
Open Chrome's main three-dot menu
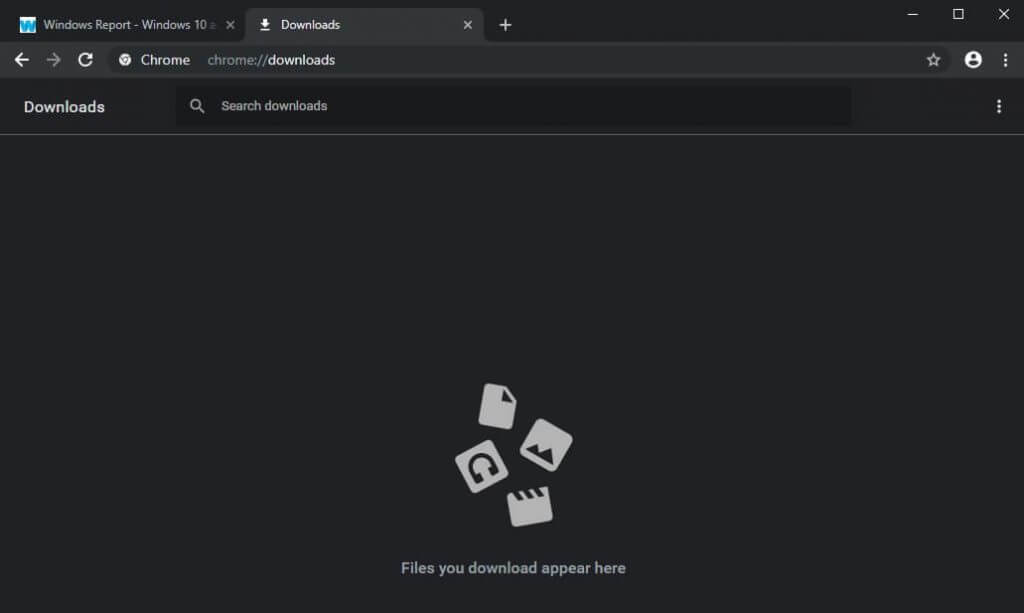click(x=1005, y=60)
